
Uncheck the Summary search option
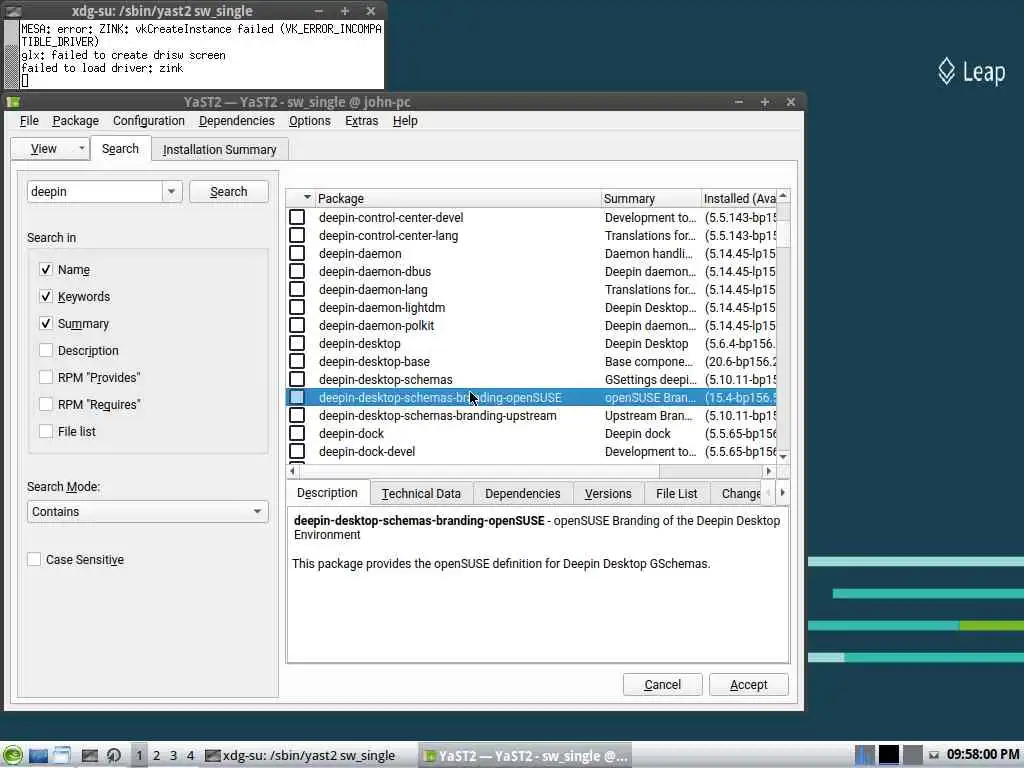coord(46,323)
